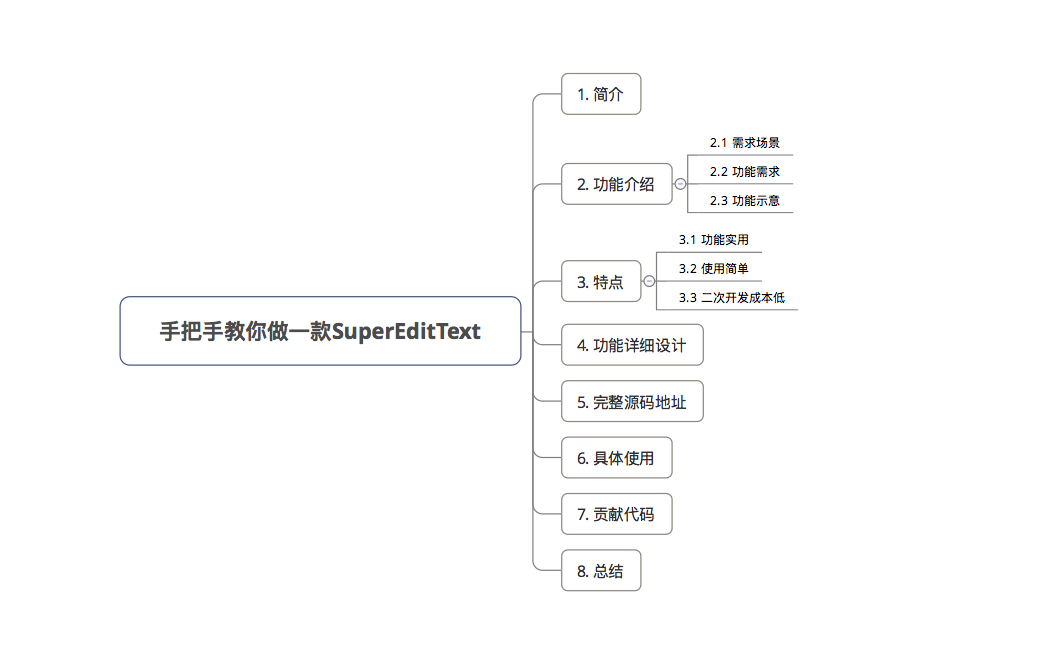Image resolution: width=1053 pixels, height=655 pixels.
Task: Select the 1. 简介 node
Action: 601,94
